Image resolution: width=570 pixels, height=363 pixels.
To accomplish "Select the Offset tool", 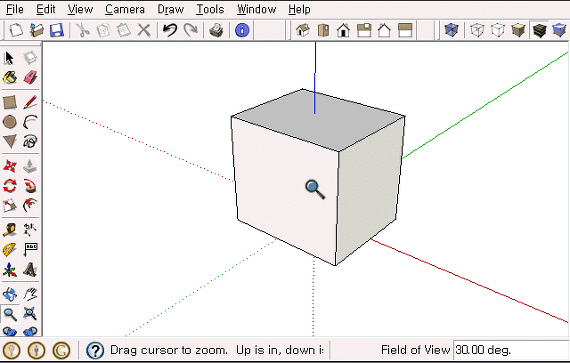I will click(x=30, y=206).
